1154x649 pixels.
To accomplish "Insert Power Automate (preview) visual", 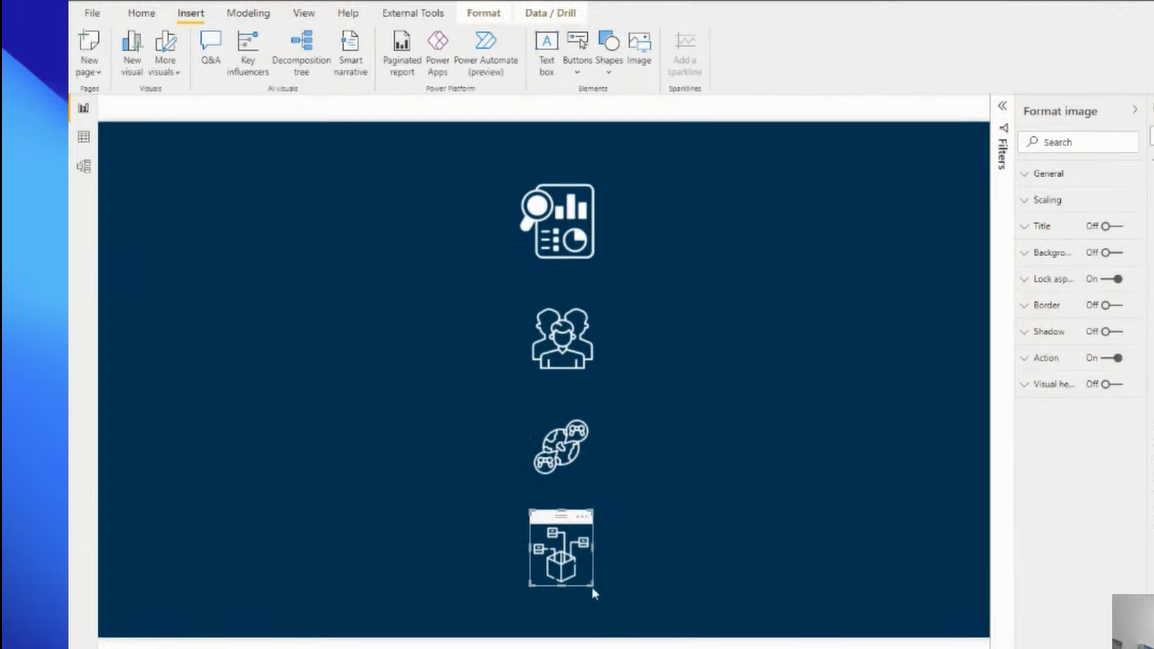I will point(486,53).
